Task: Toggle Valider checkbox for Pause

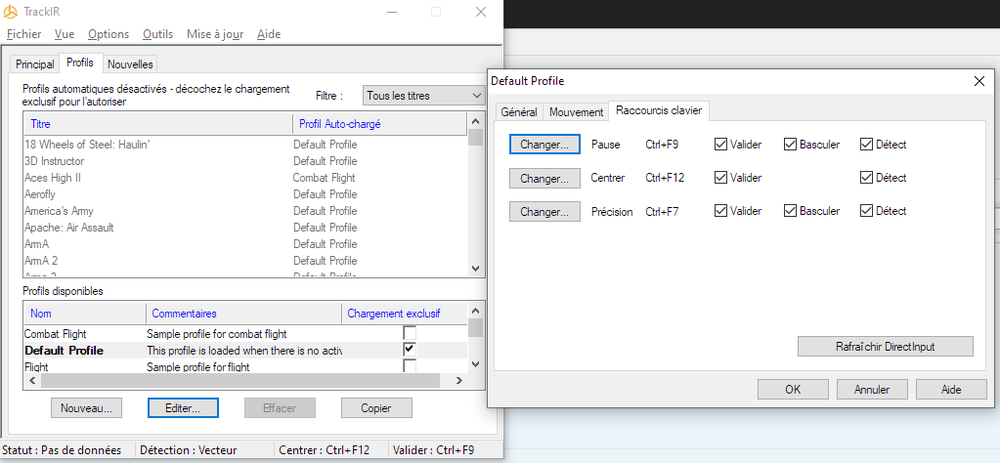Action: [x=721, y=145]
